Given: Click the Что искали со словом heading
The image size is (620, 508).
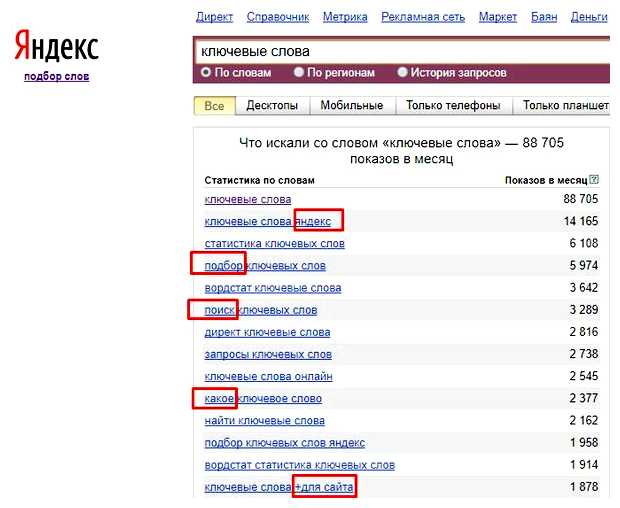Looking at the screenshot, I should tap(401, 151).
